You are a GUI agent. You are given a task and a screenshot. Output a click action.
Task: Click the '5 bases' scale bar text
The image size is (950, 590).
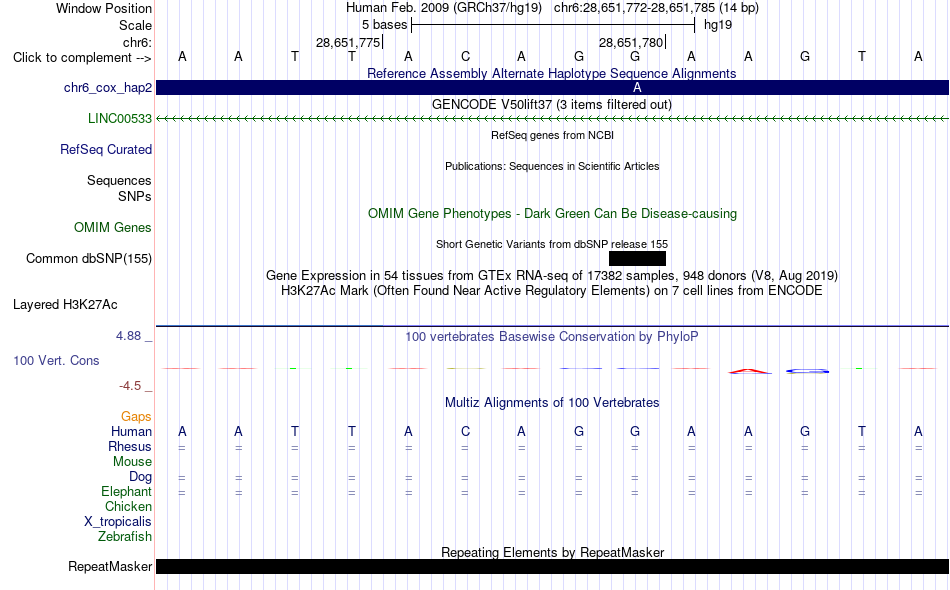coord(385,25)
